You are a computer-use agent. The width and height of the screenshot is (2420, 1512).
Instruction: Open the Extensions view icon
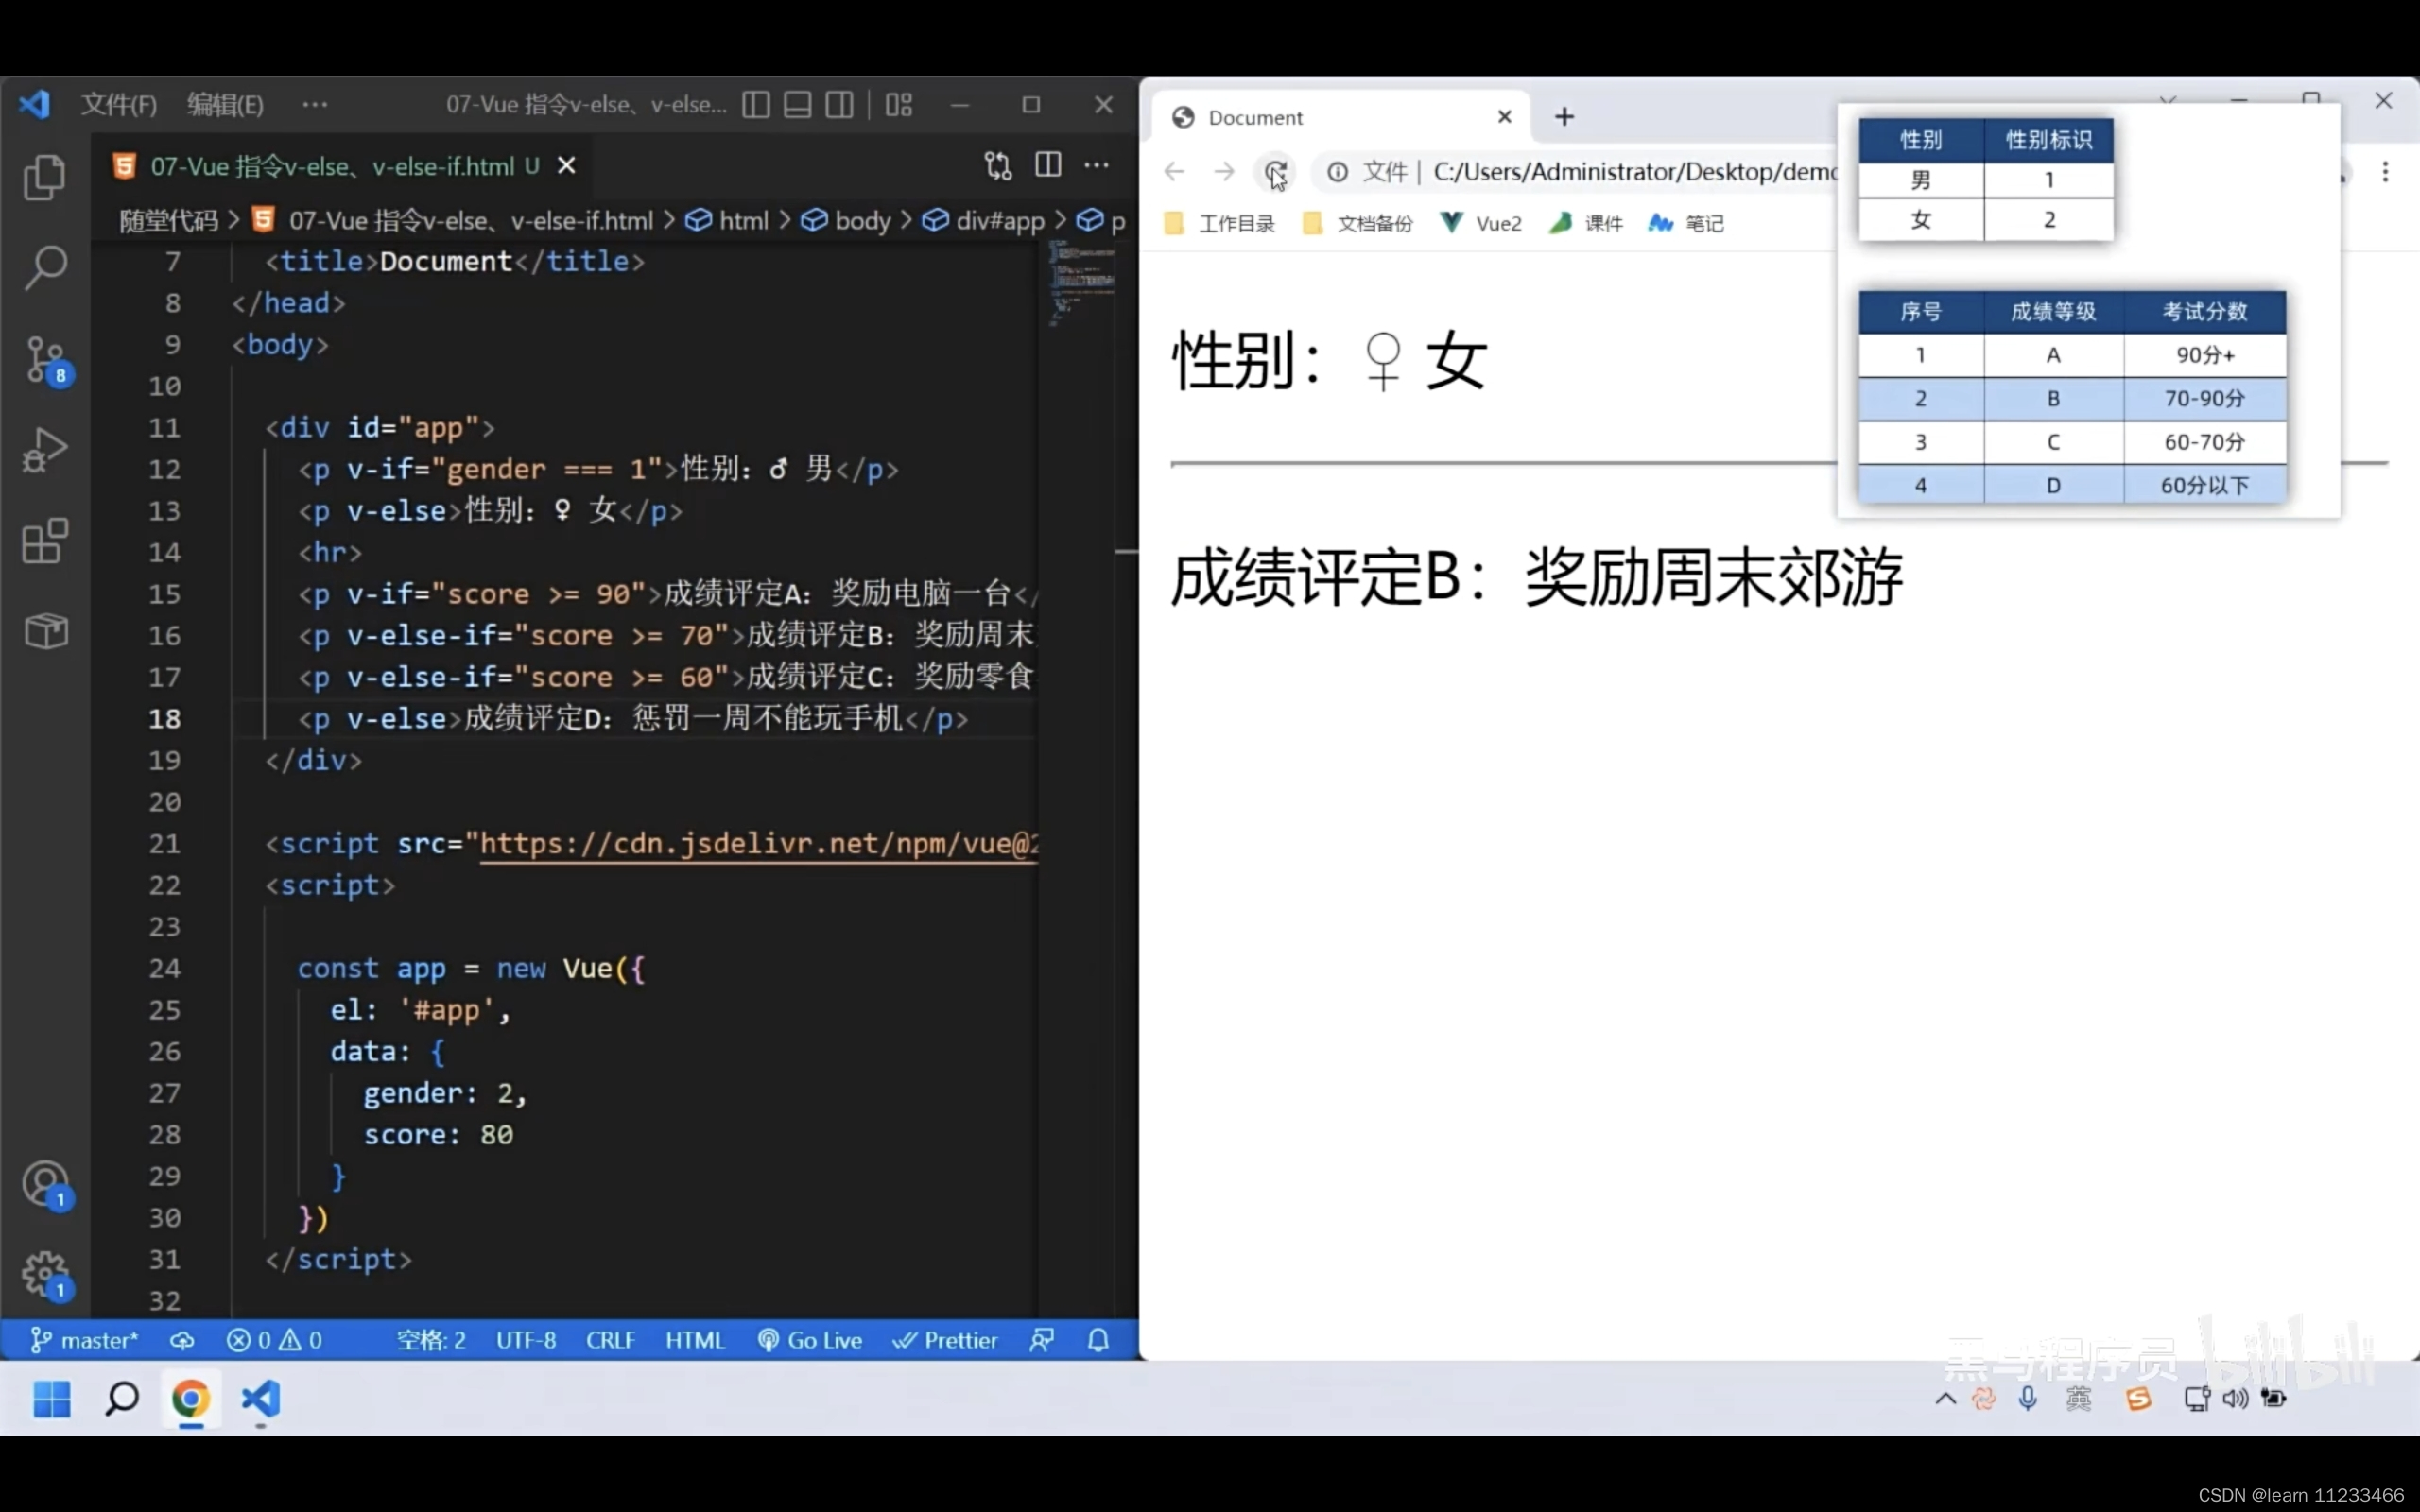45,541
